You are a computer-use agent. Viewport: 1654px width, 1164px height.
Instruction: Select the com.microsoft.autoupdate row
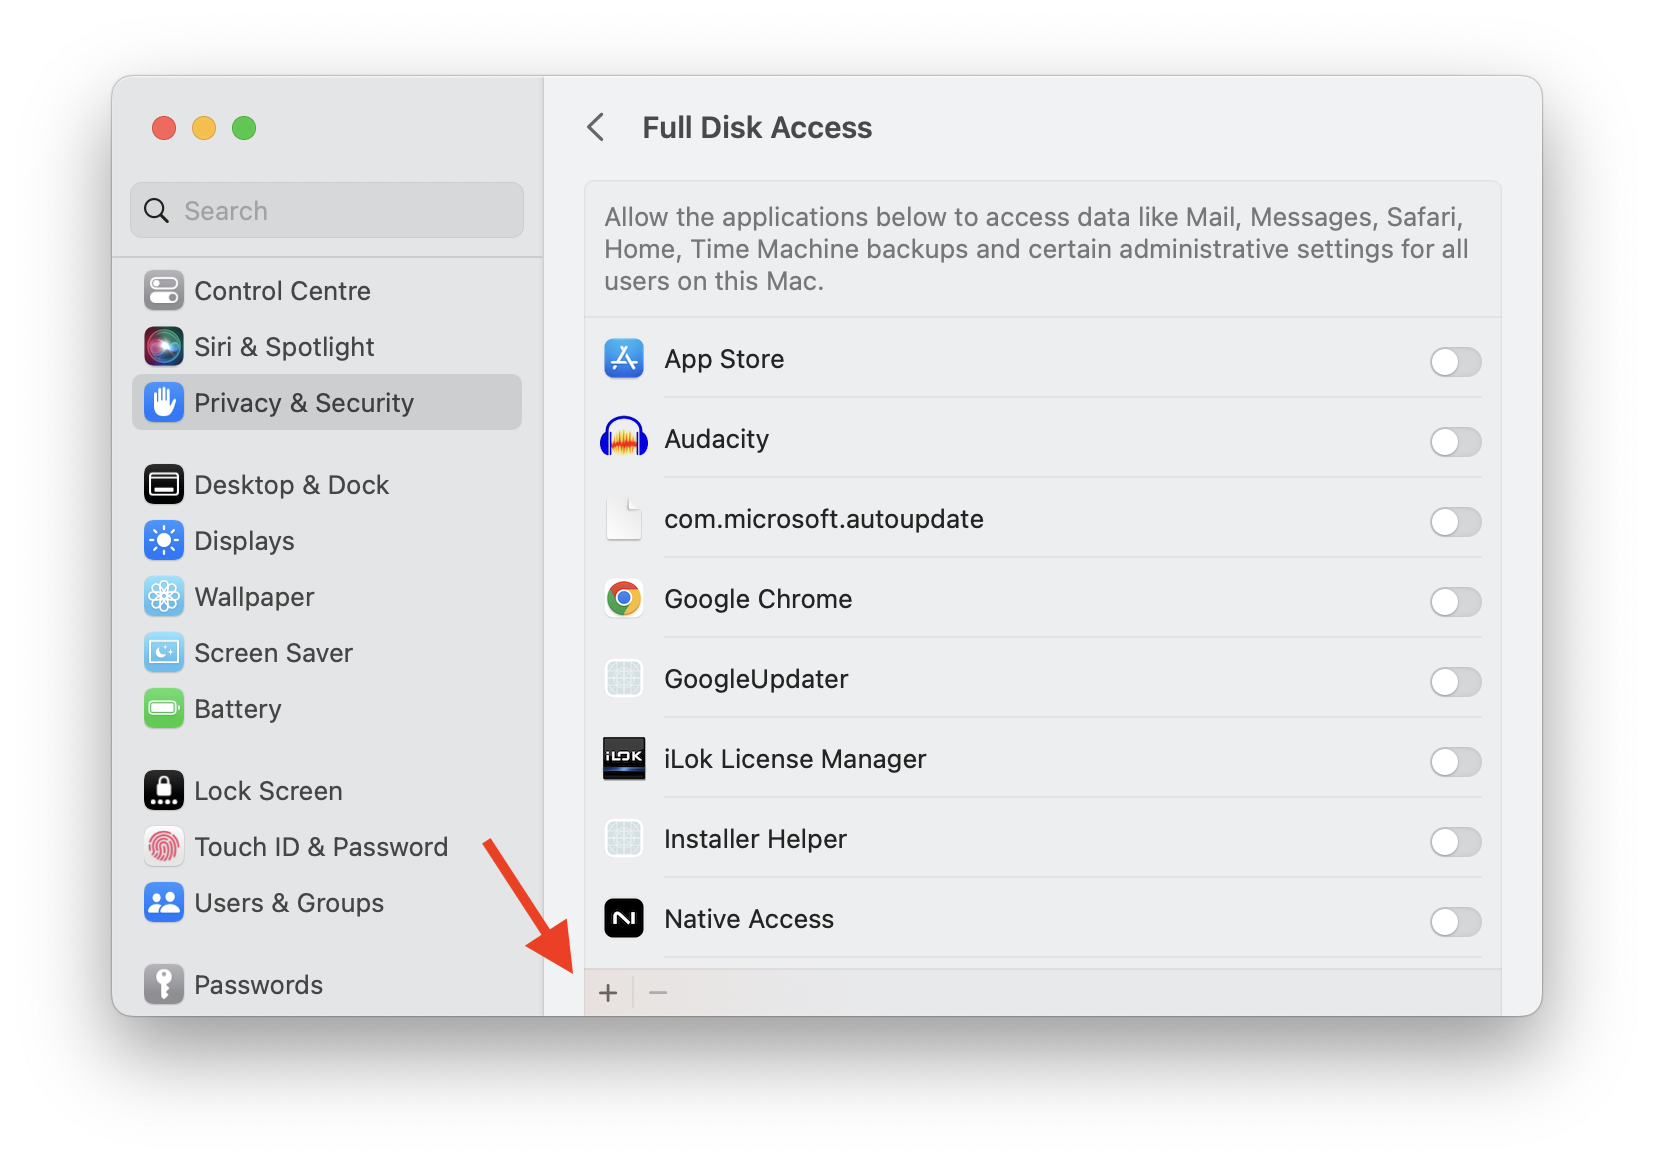(x=824, y=519)
